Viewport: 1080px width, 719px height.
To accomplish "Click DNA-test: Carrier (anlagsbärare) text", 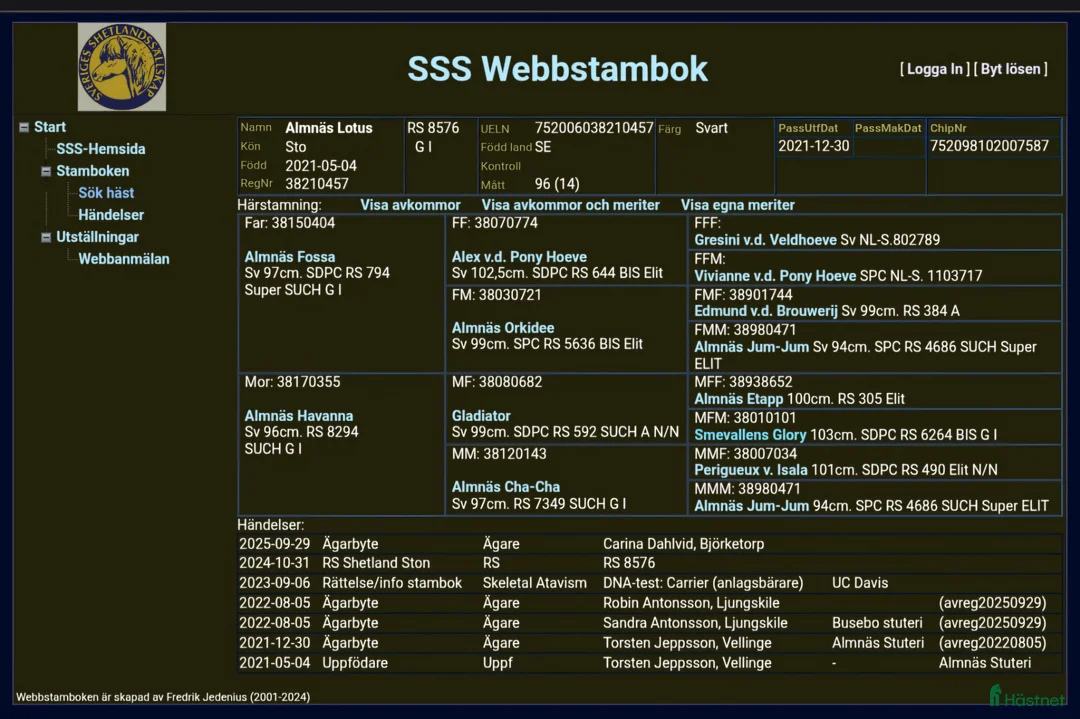I will pos(703,583).
